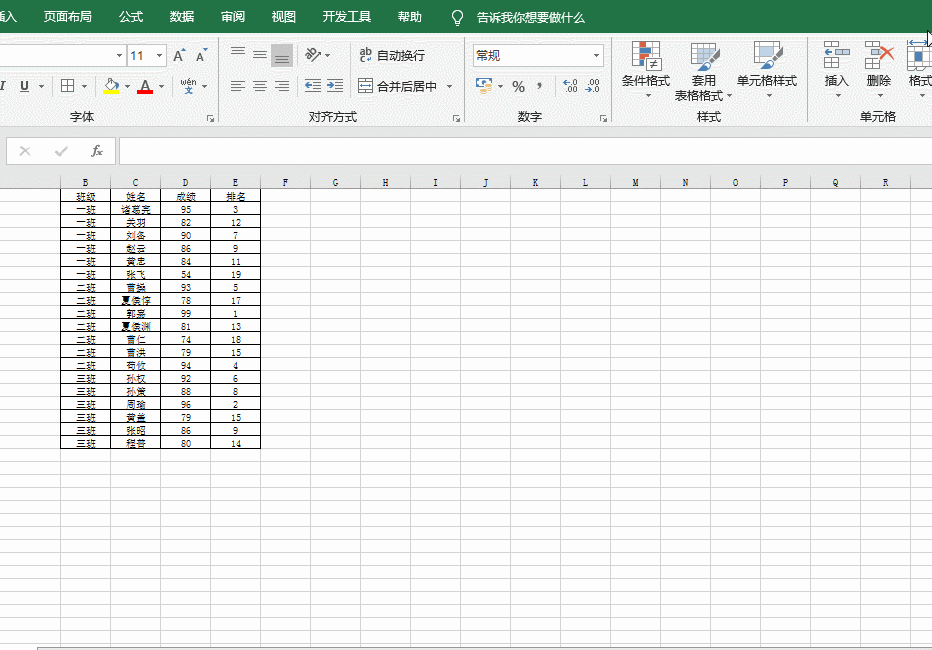Image resolution: width=932 pixels, height=650 pixels.
Task: Apply comma thousands separator style
Action: pyautogui.click(x=540, y=86)
